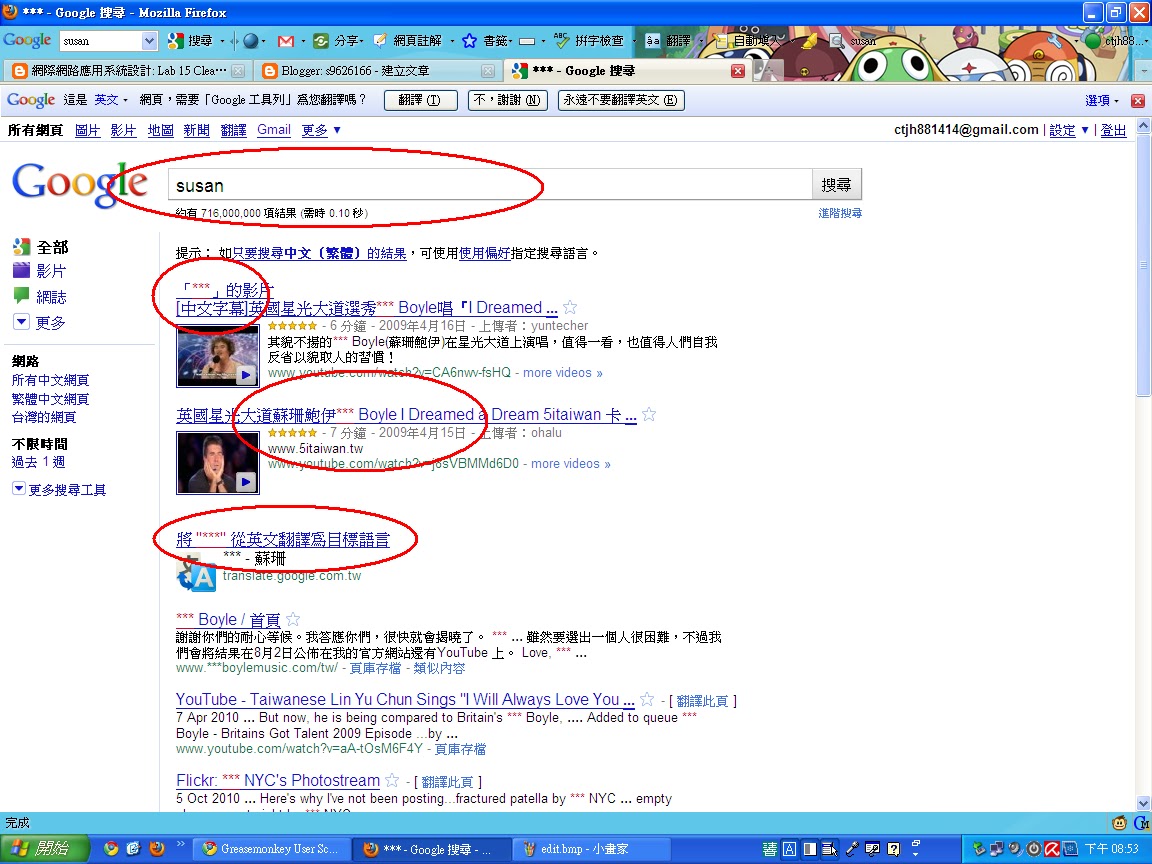Open the Share (分享) toolbar button
The height and width of the screenshot is (864, 1152).
337,41
